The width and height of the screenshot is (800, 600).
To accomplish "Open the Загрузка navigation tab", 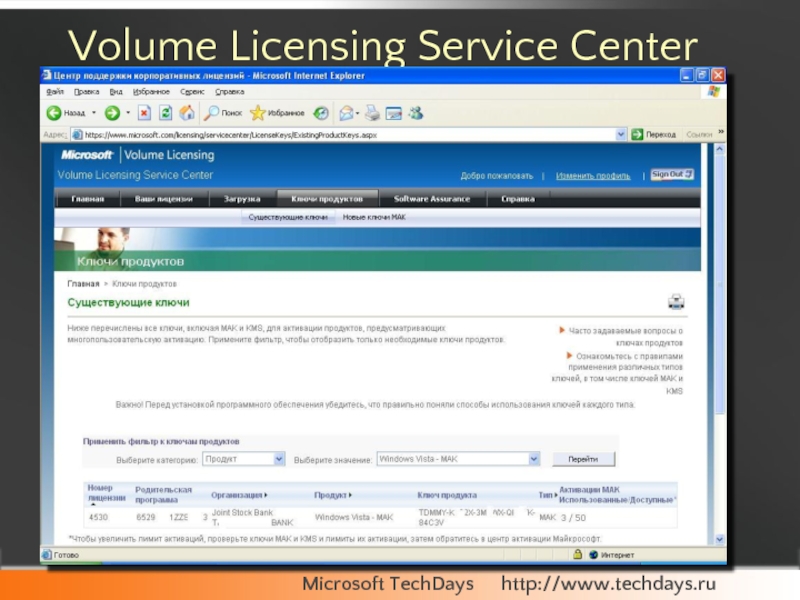I will (x=242, y=199).
